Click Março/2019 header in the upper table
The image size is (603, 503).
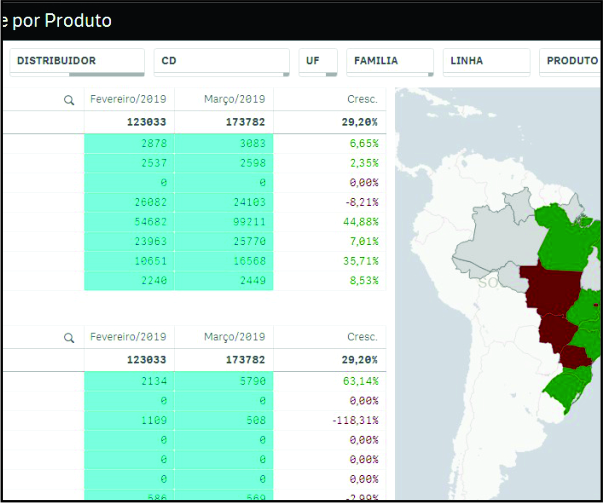click(236, 99)
